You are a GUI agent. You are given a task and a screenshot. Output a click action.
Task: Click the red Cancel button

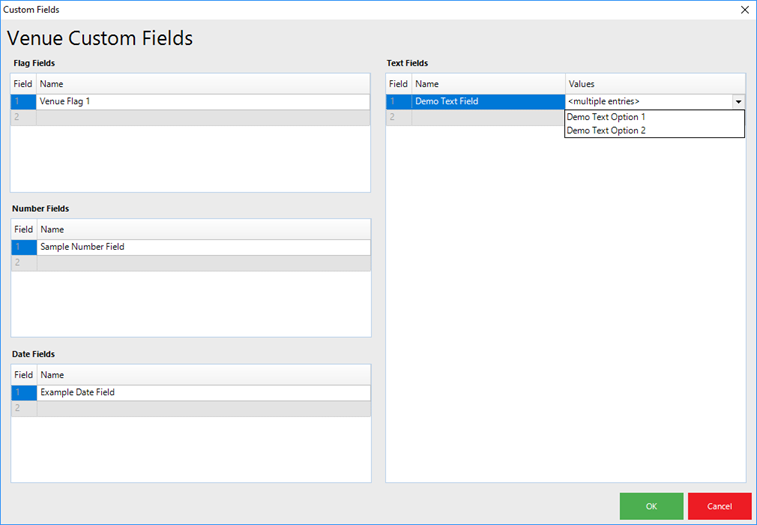719,506
